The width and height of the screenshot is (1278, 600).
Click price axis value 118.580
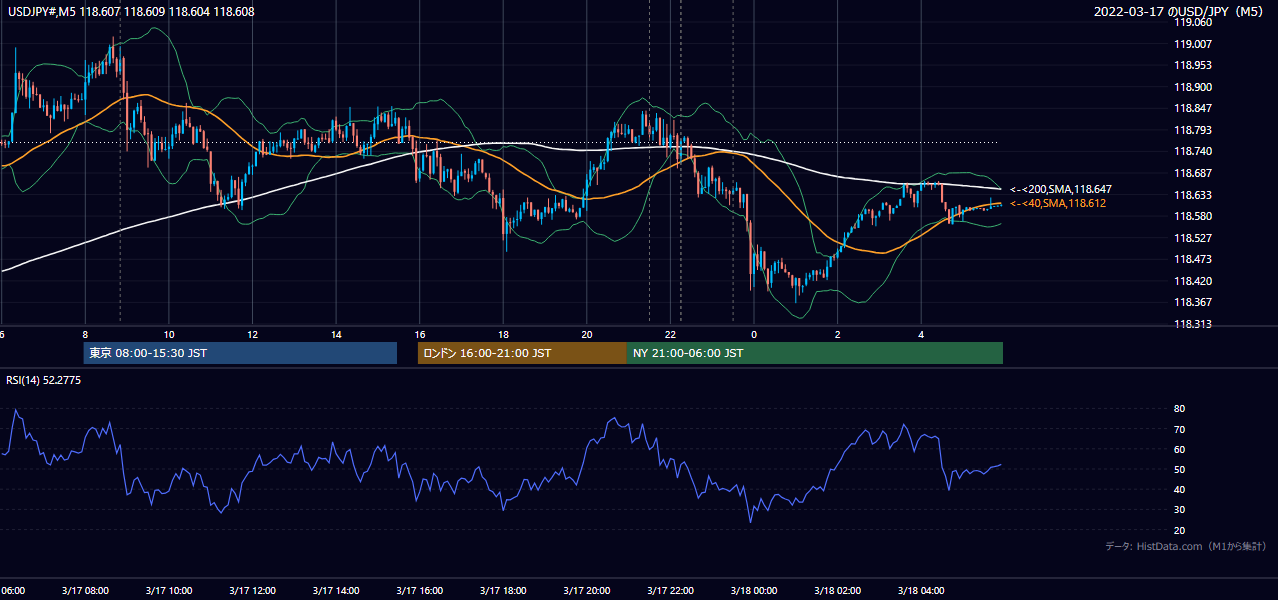coord(1194,216)
